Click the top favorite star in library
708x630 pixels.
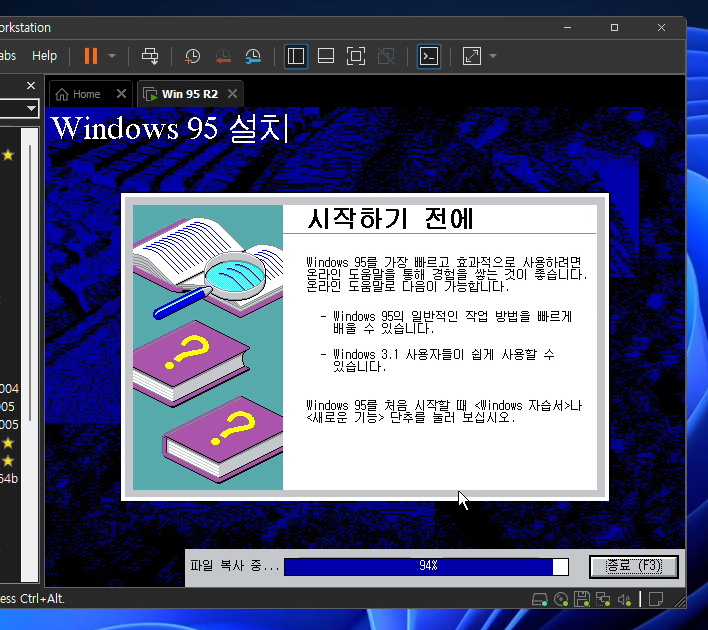[8, 155]
